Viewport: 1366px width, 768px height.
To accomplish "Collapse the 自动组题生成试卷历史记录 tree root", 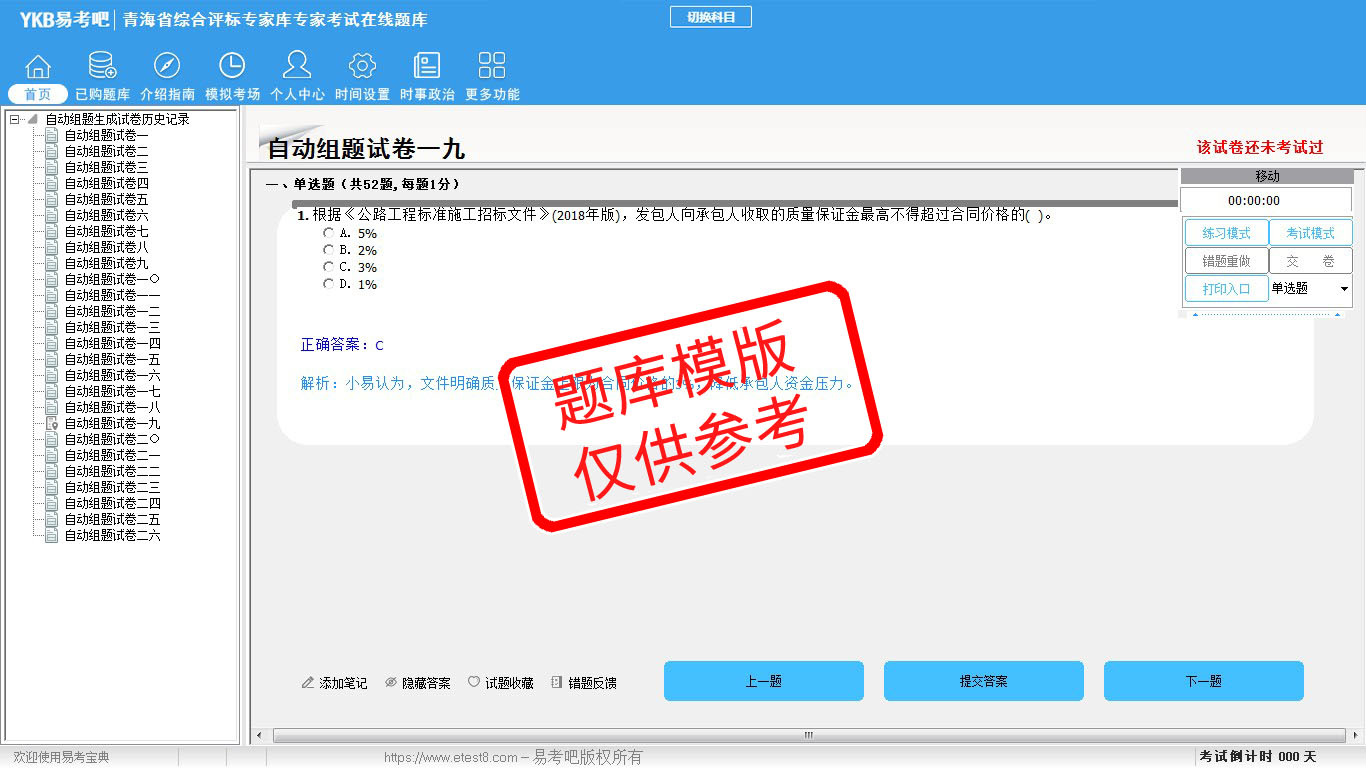I will point(15,120).
